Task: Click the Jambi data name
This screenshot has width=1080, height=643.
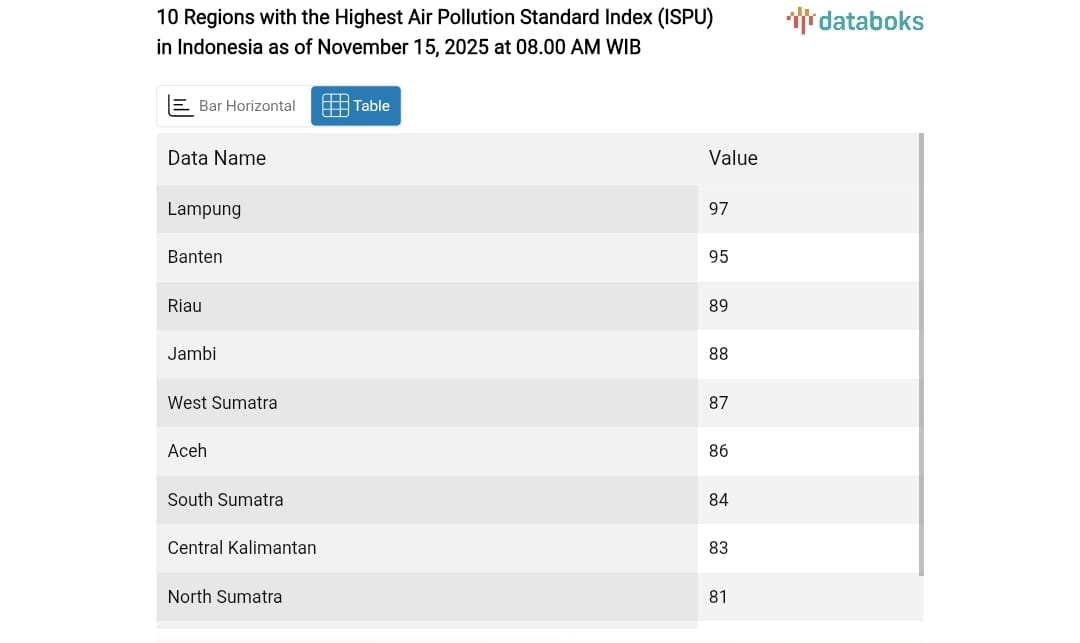Action: tap(192, 354)
